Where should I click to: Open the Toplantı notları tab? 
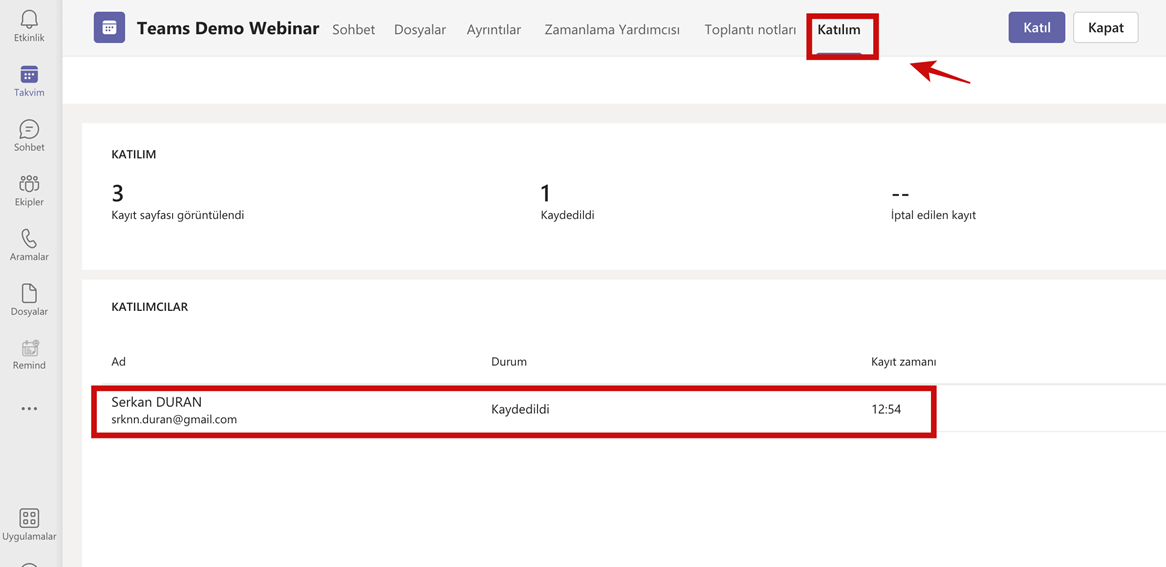point(750,30)
